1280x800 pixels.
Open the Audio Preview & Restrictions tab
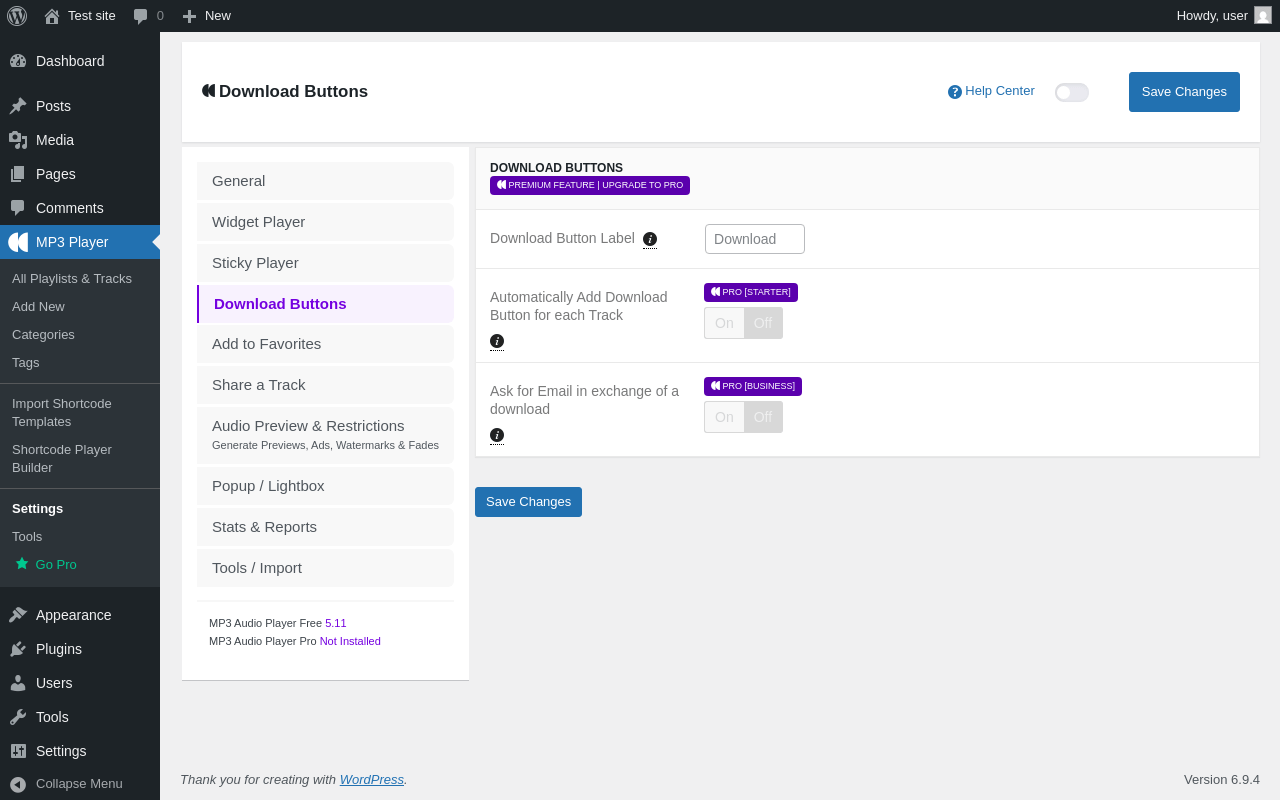(x=325, y=435)
